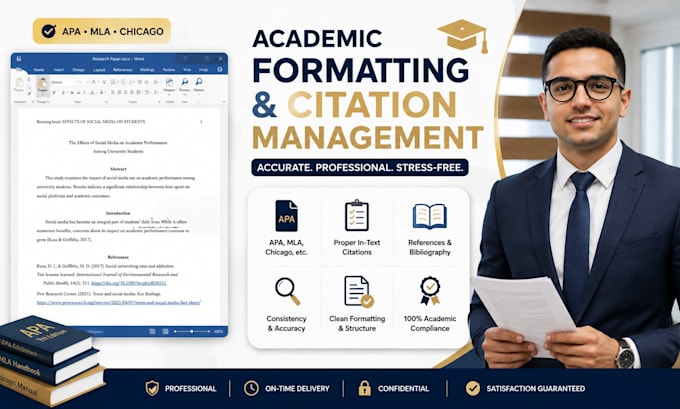
Task: Select the Review ribbon tab
Action: point(169,69)
